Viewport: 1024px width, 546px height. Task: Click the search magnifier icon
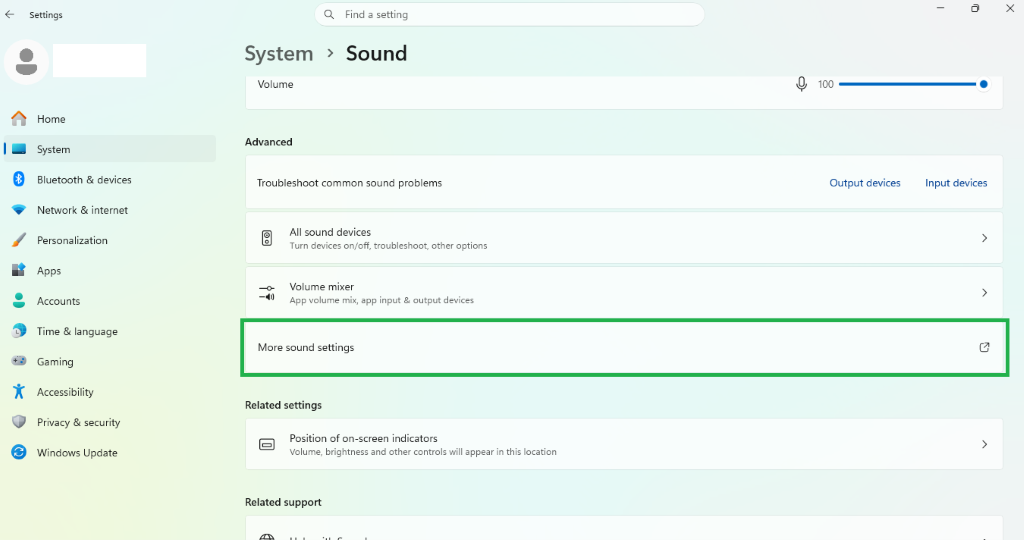(329, 14)
